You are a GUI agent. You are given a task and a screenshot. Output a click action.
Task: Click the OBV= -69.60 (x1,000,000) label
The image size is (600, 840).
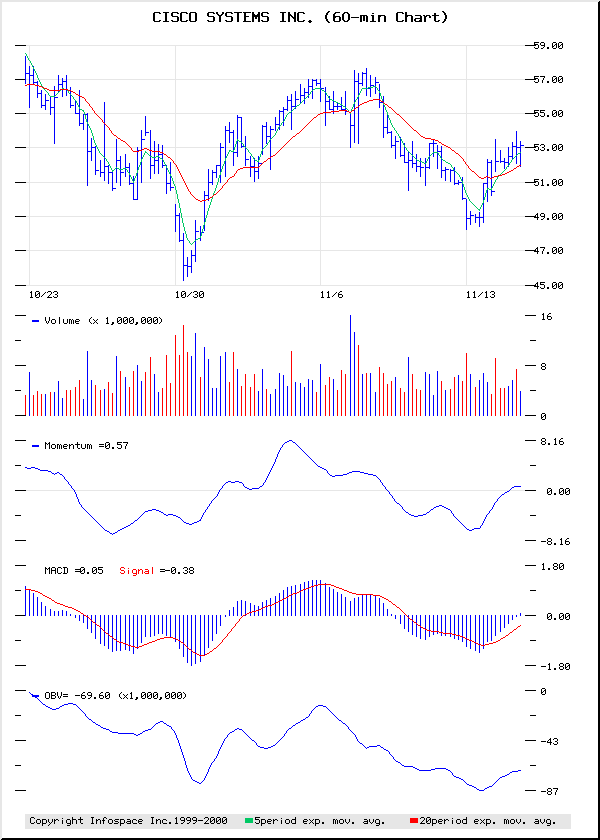116,695
